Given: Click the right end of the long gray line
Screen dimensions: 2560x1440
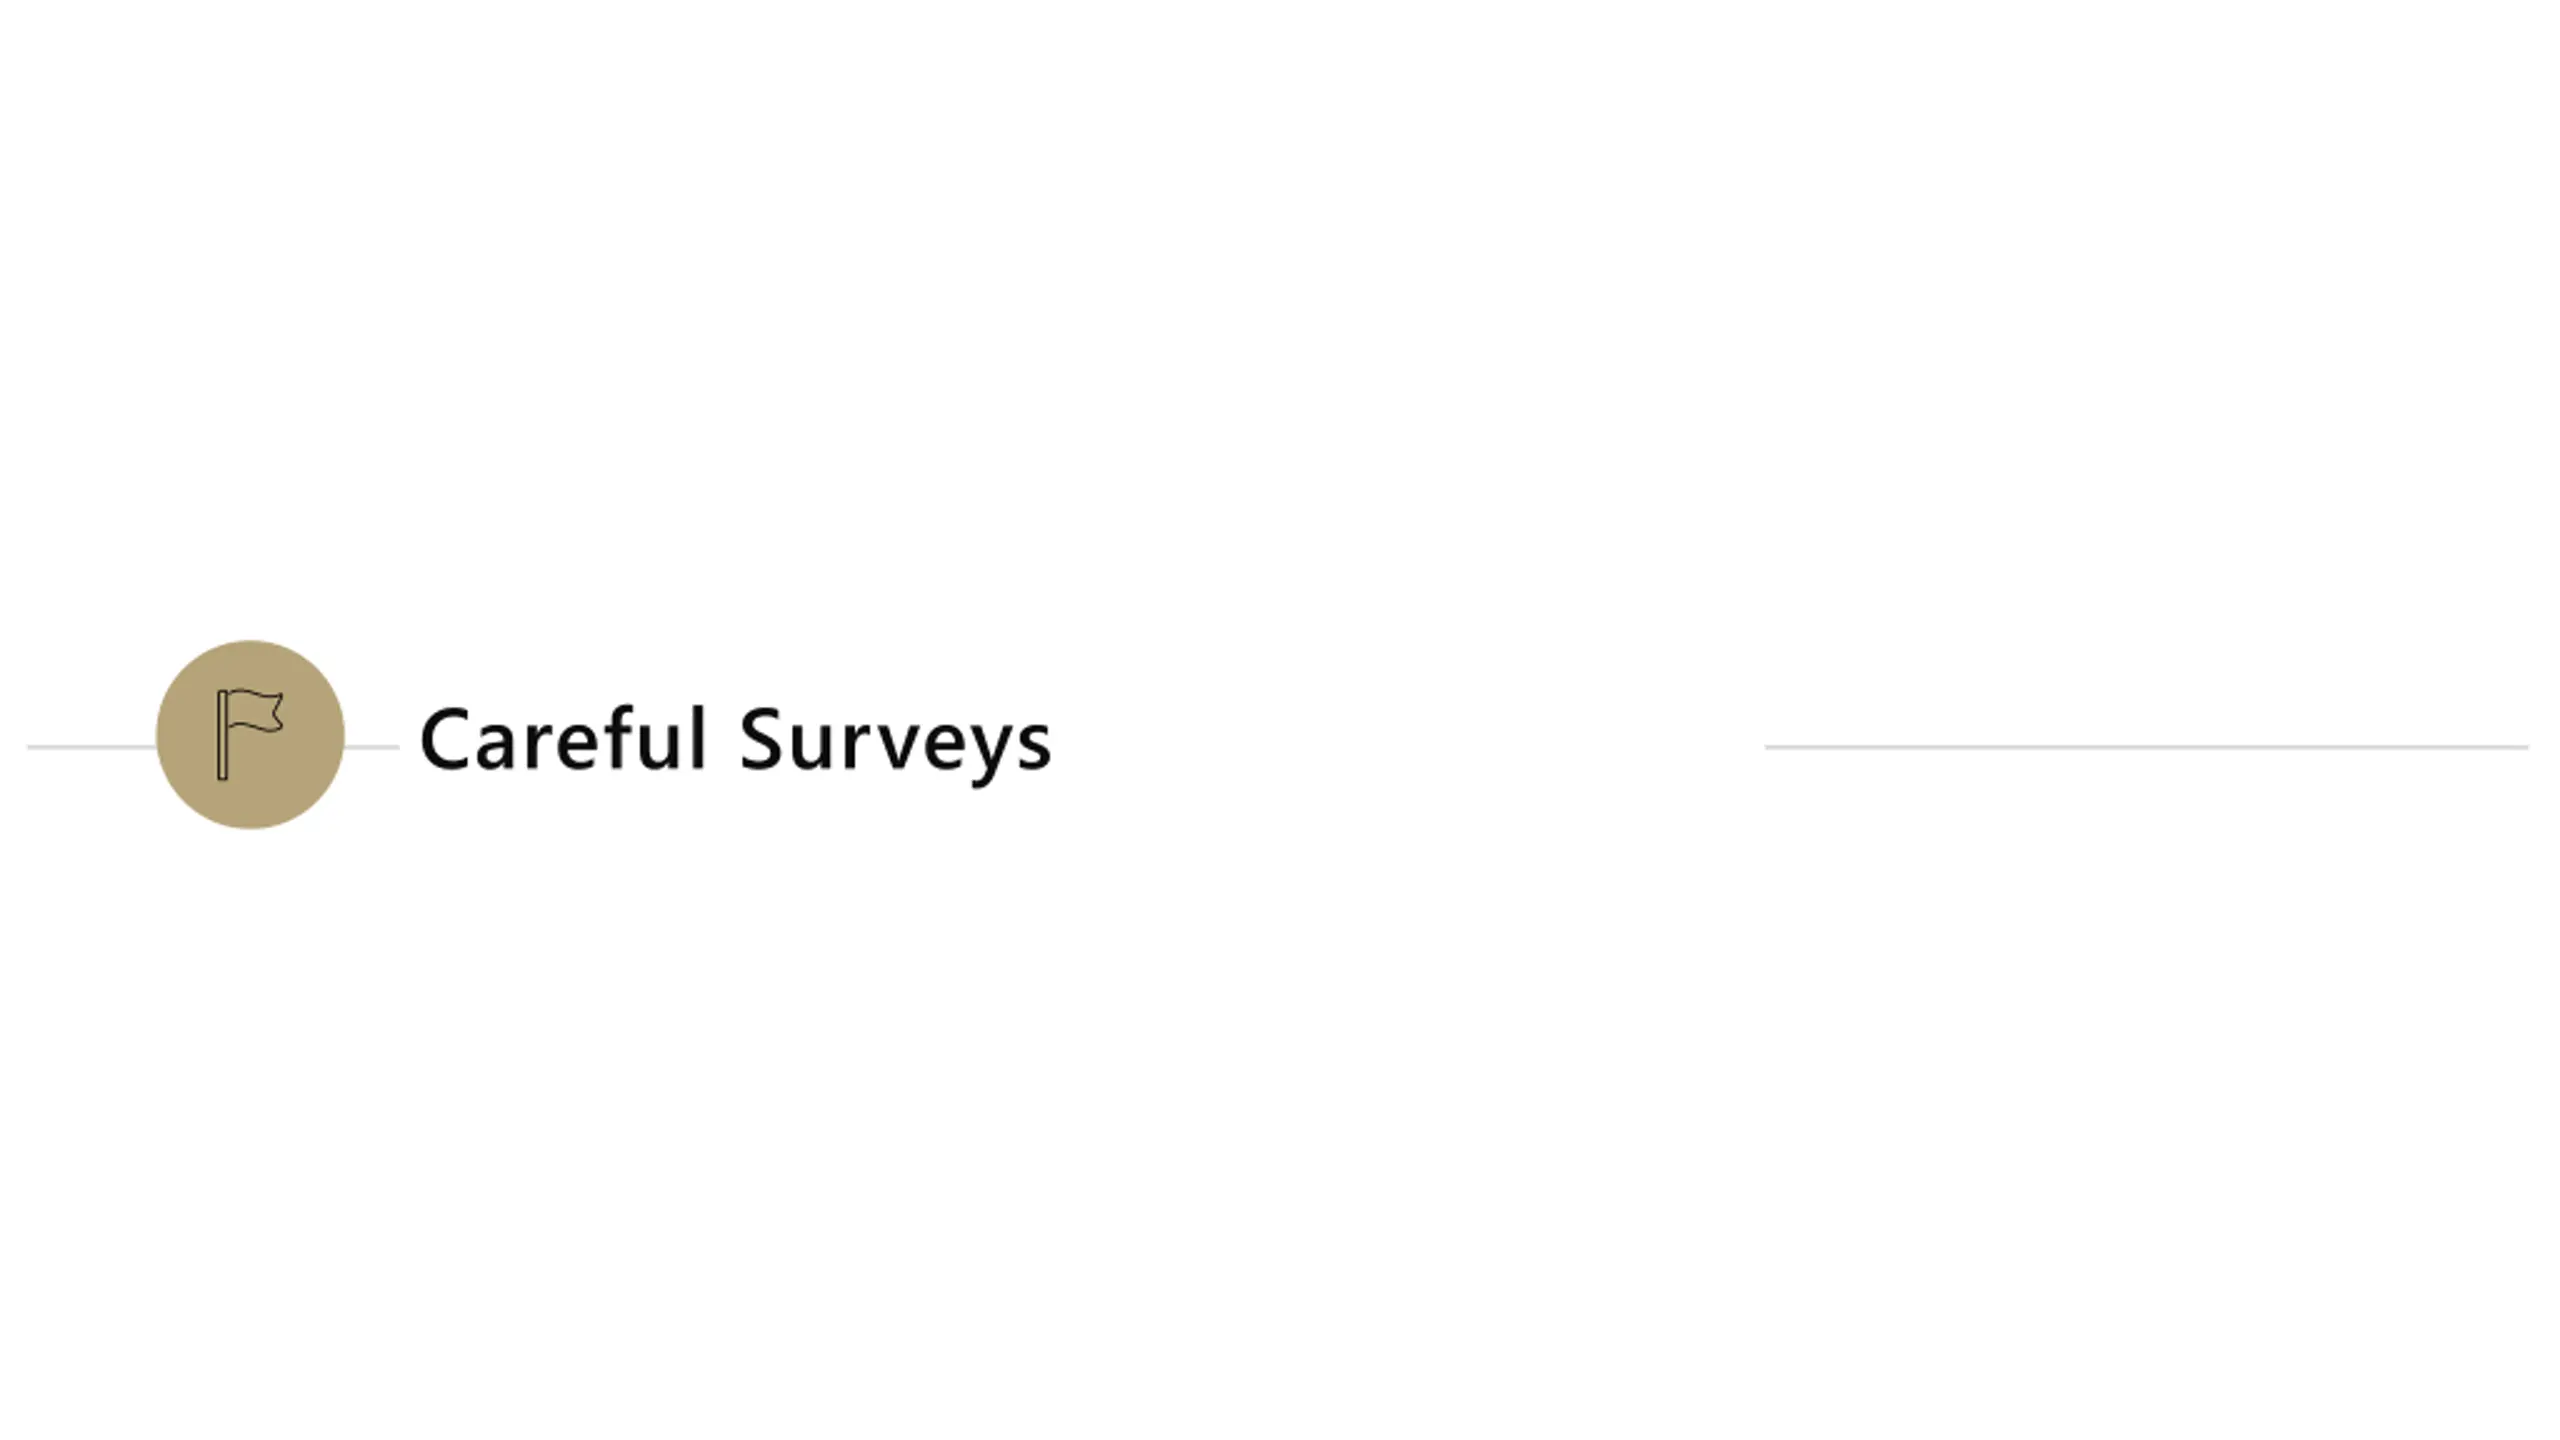Looking at the screenshot, I should [x=2522, y=746].
